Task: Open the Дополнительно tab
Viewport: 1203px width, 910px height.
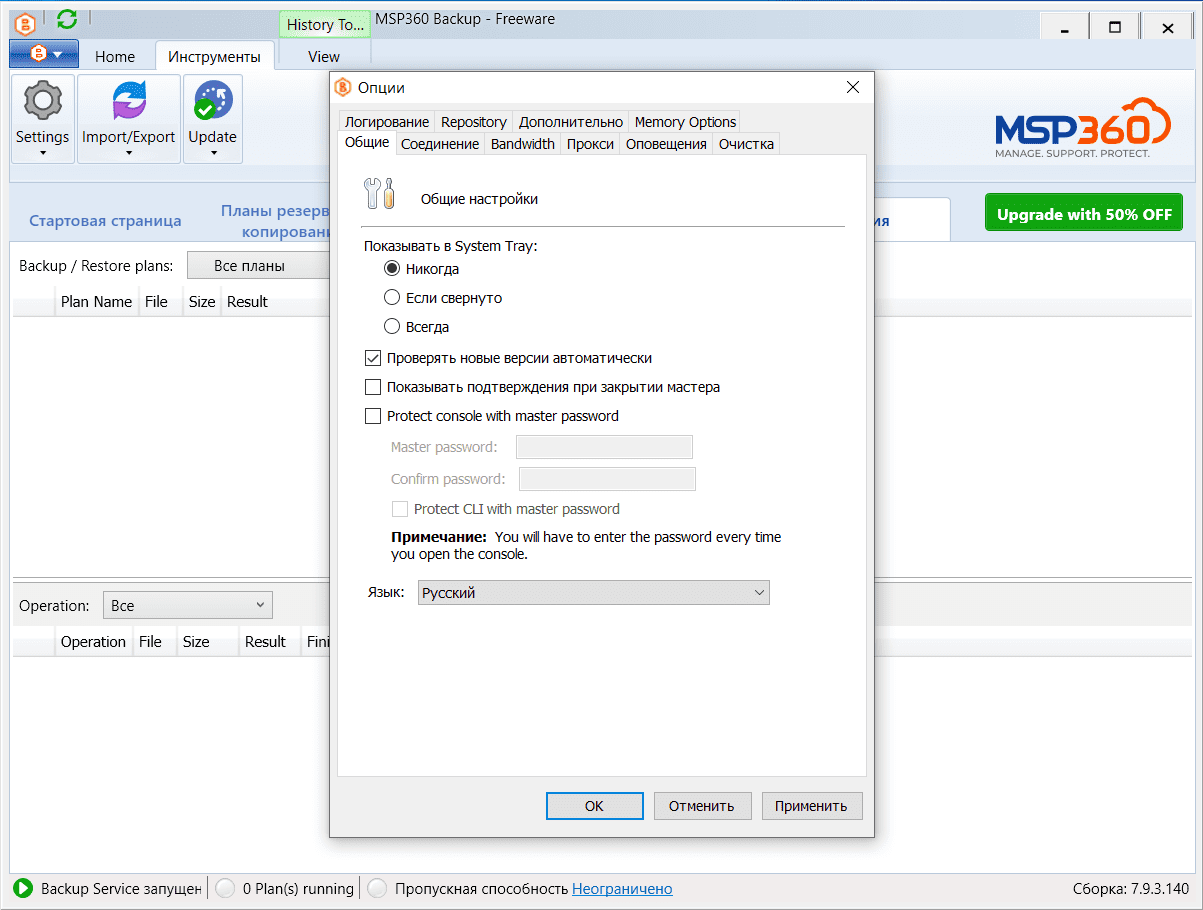Action: (x=571, y=122)
